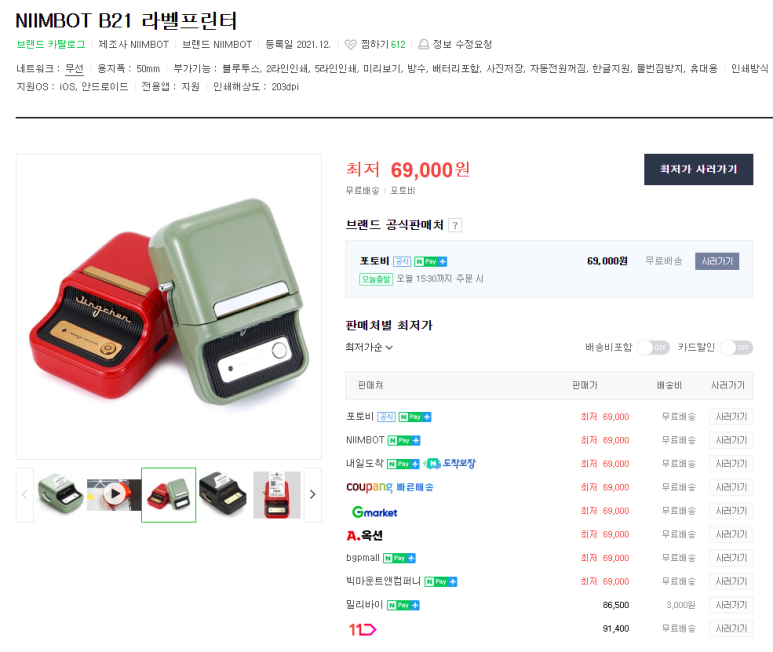The image size is (773, 652).
Task: Open the Gmarket seller logo
Action: point(375,512)
